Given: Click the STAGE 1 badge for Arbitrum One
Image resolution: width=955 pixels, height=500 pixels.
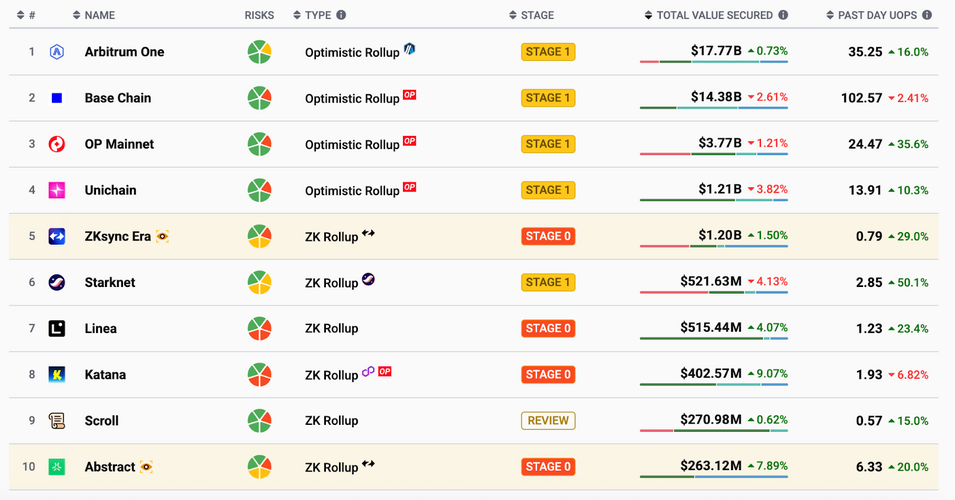Looking at the screenshot, I should point(548,52).
